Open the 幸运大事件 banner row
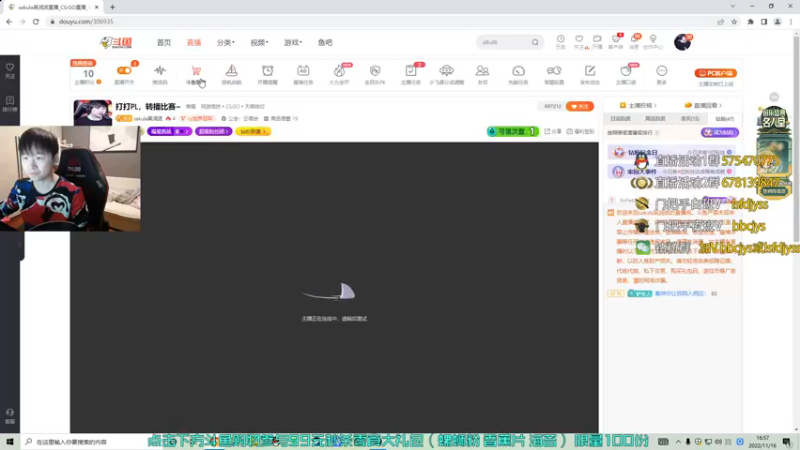The image size is (800, 450). pos(672,171)
